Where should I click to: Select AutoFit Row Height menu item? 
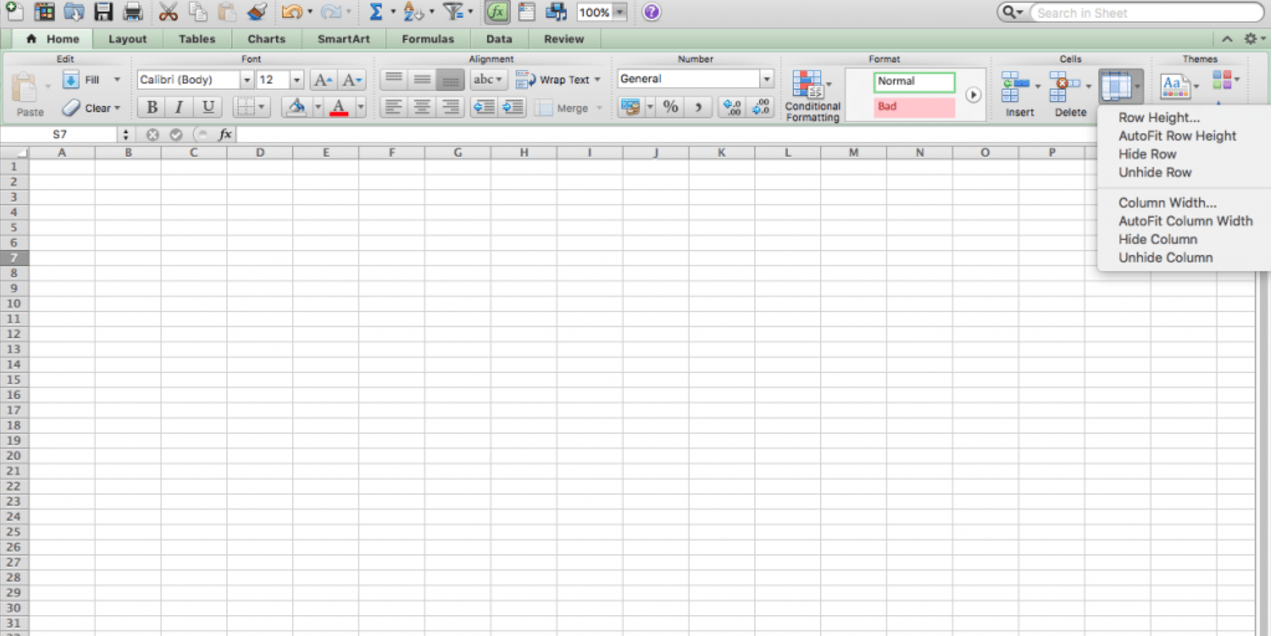(1177, 136)
